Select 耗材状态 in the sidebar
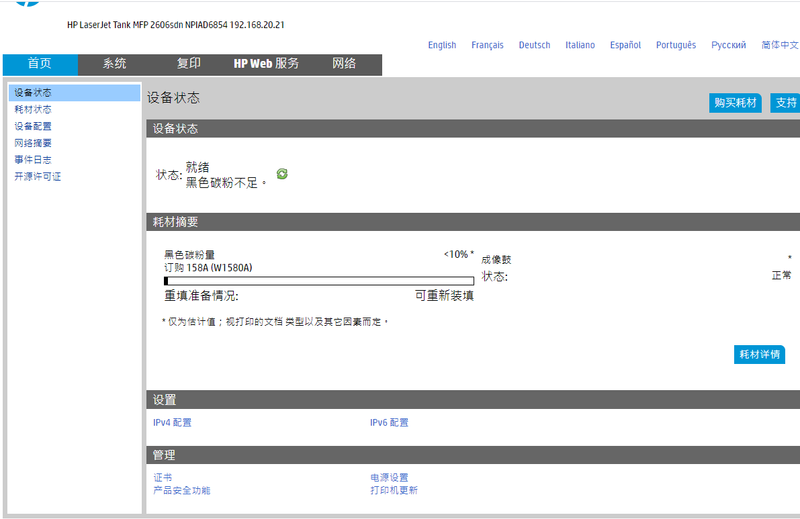The width and height of the screenshot is (800, 519). (33, 110)
